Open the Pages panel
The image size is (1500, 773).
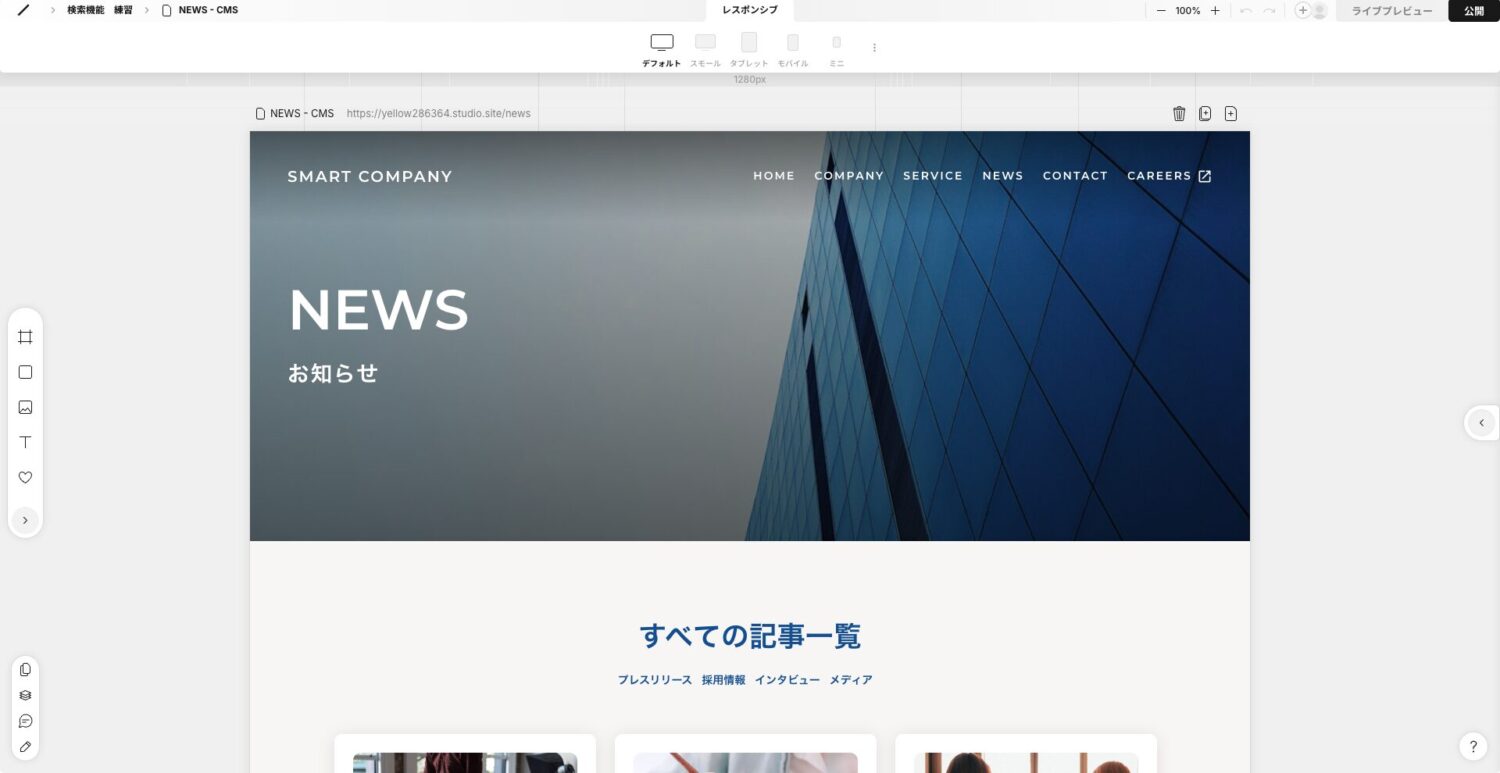(25, 669)
